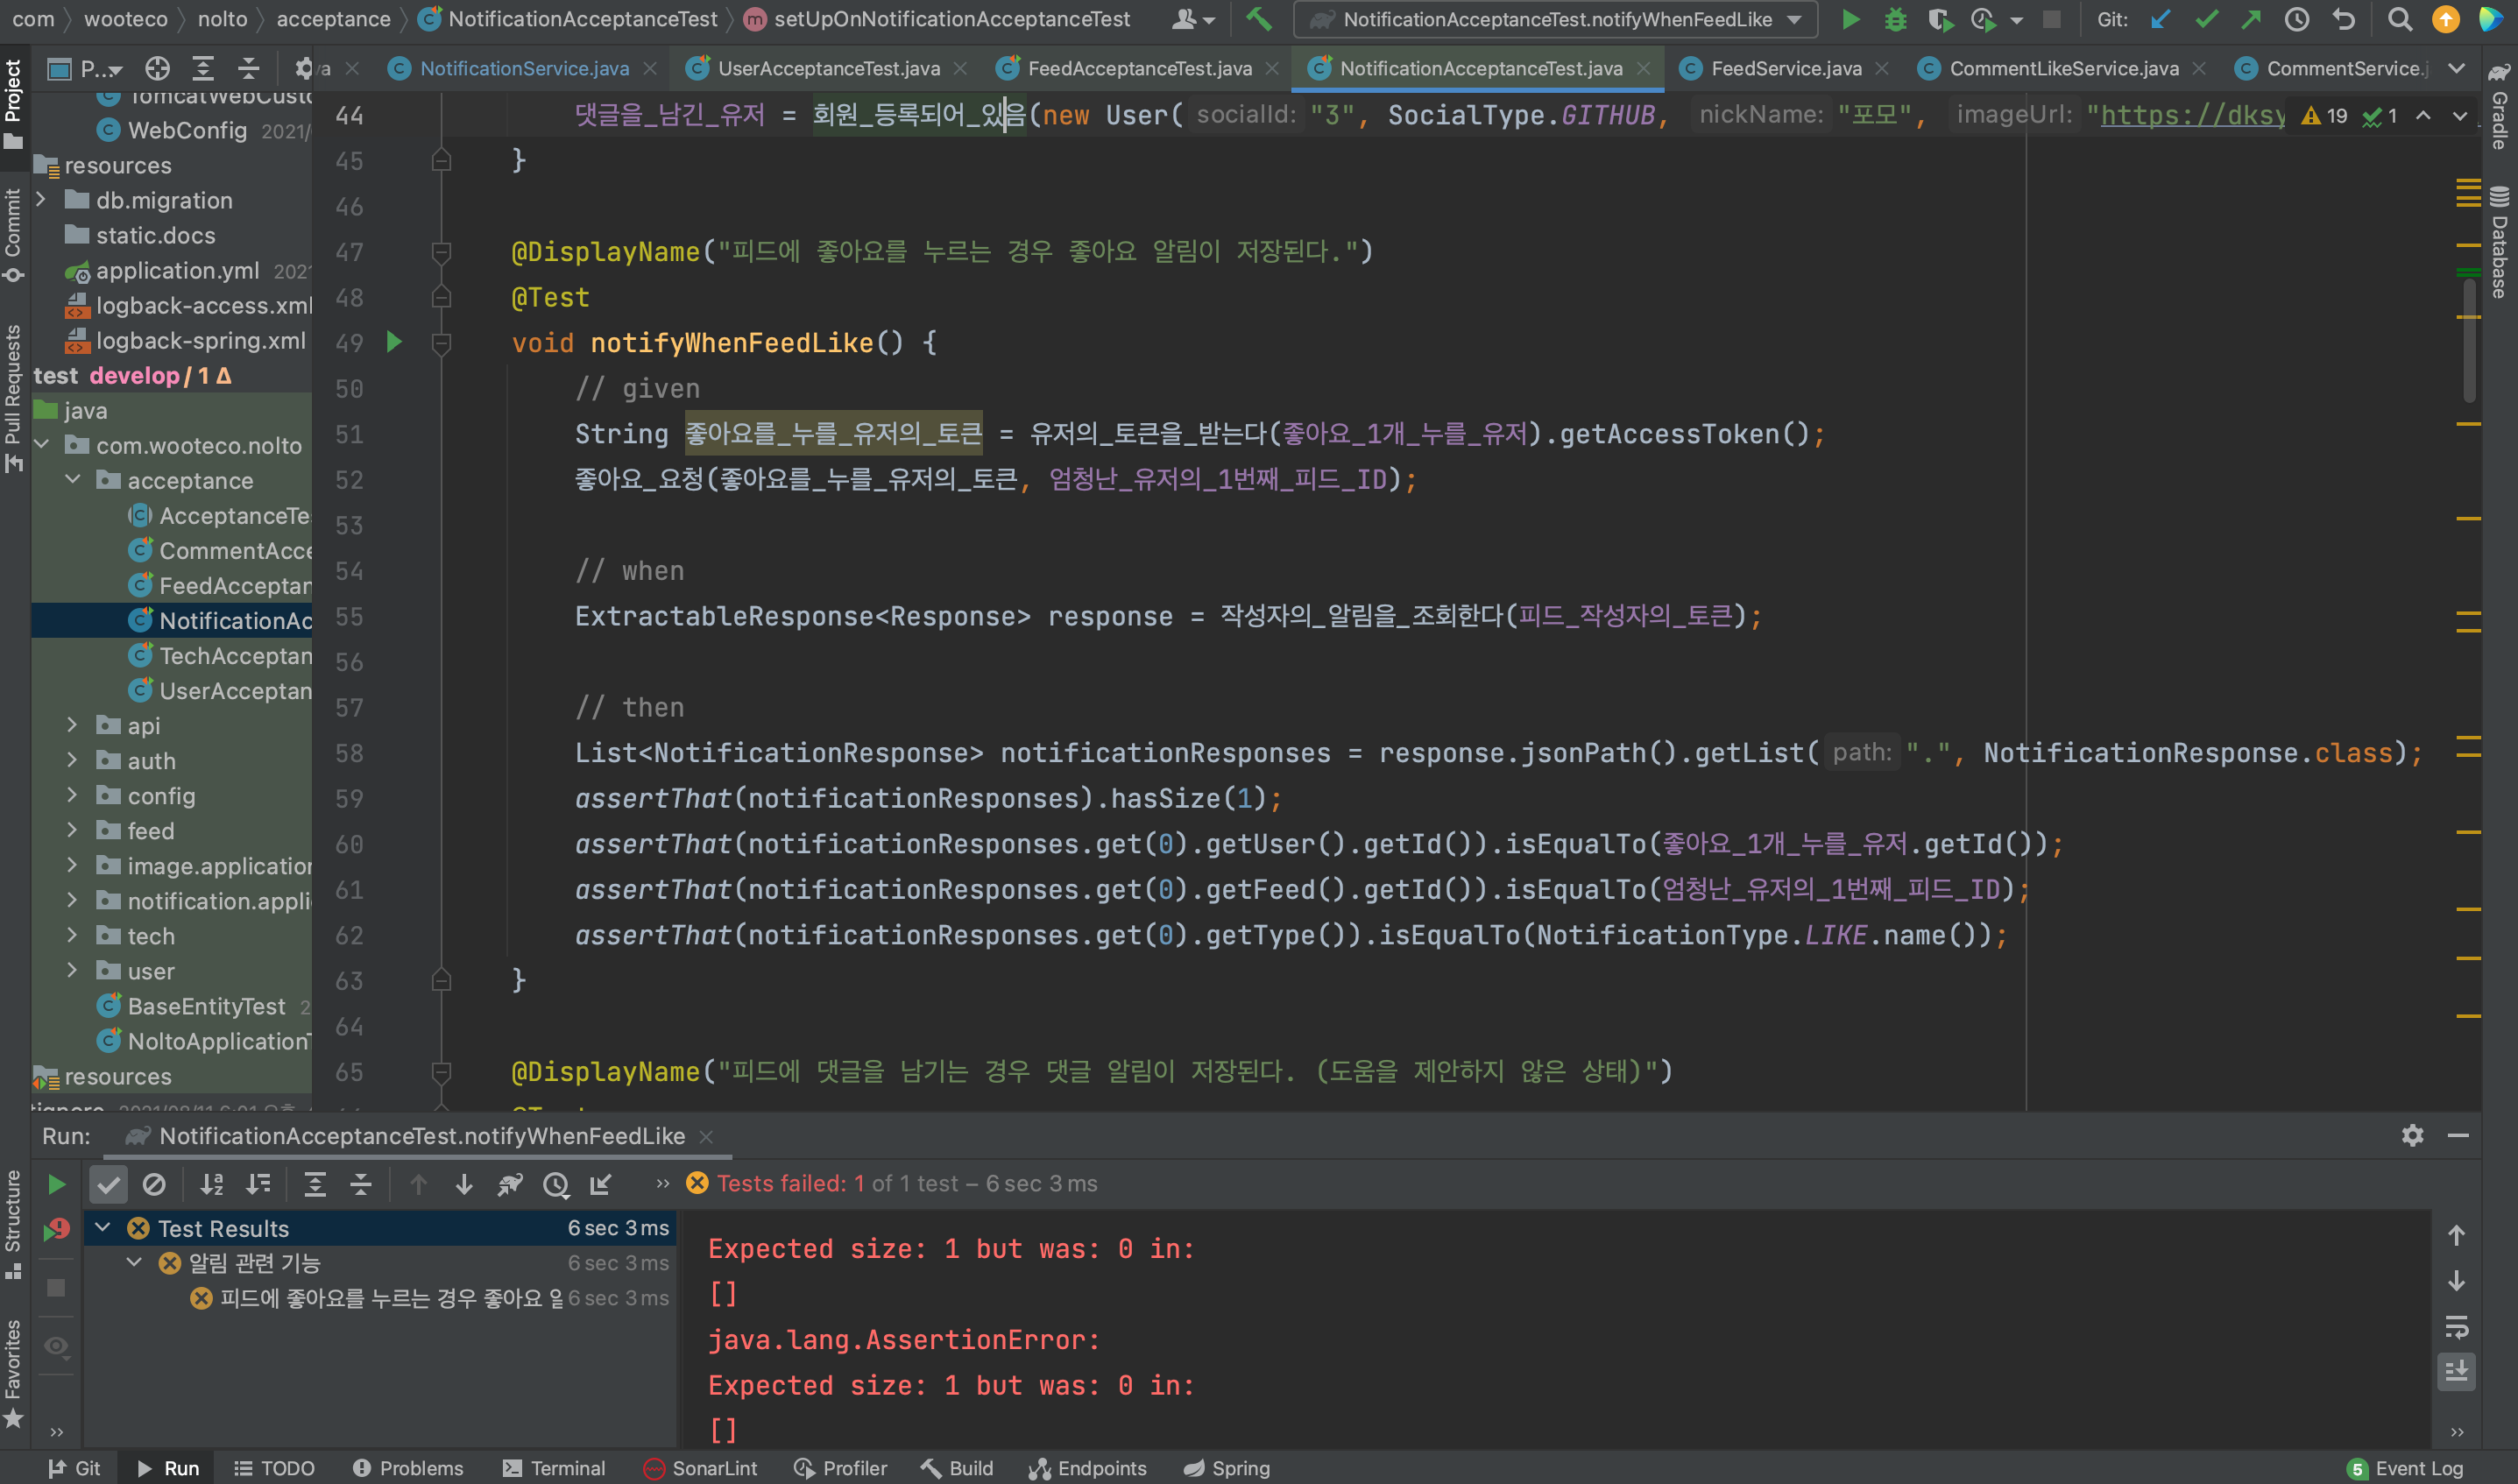Select TechAcceptanceTest file in project tree

click(x=234, y=655)
